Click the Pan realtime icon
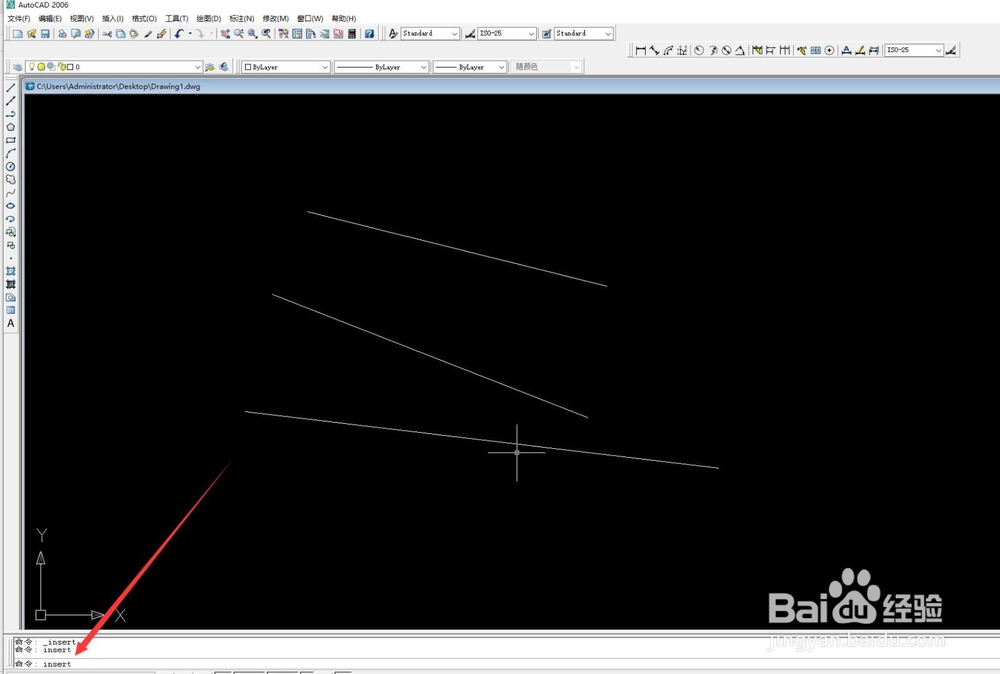The image size is (1000, 674). 225,34
